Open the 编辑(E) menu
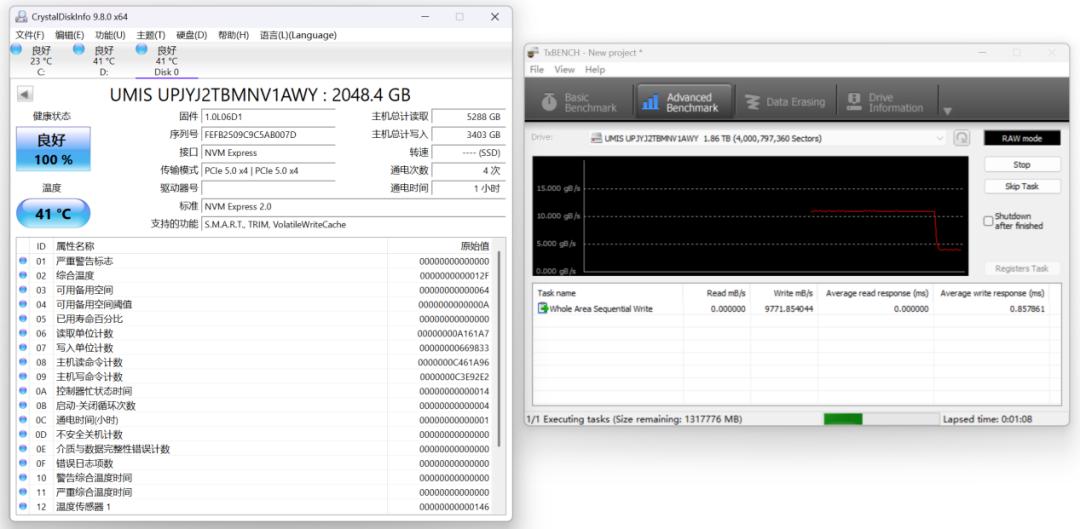 tap(70, 35)
